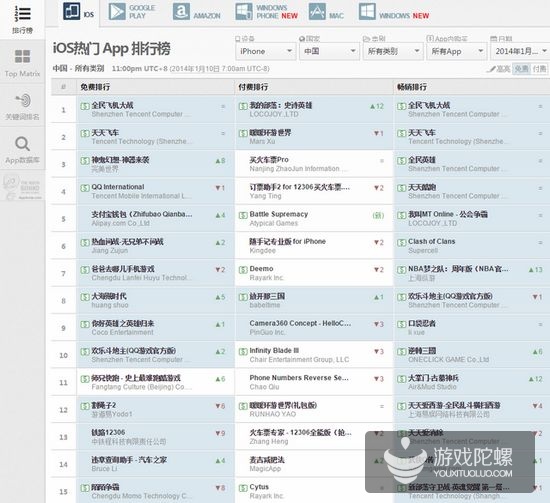Click IAP icon beside Infinity Blade III
The height and width of the screenshot is (503, 550).
point(243,351)
